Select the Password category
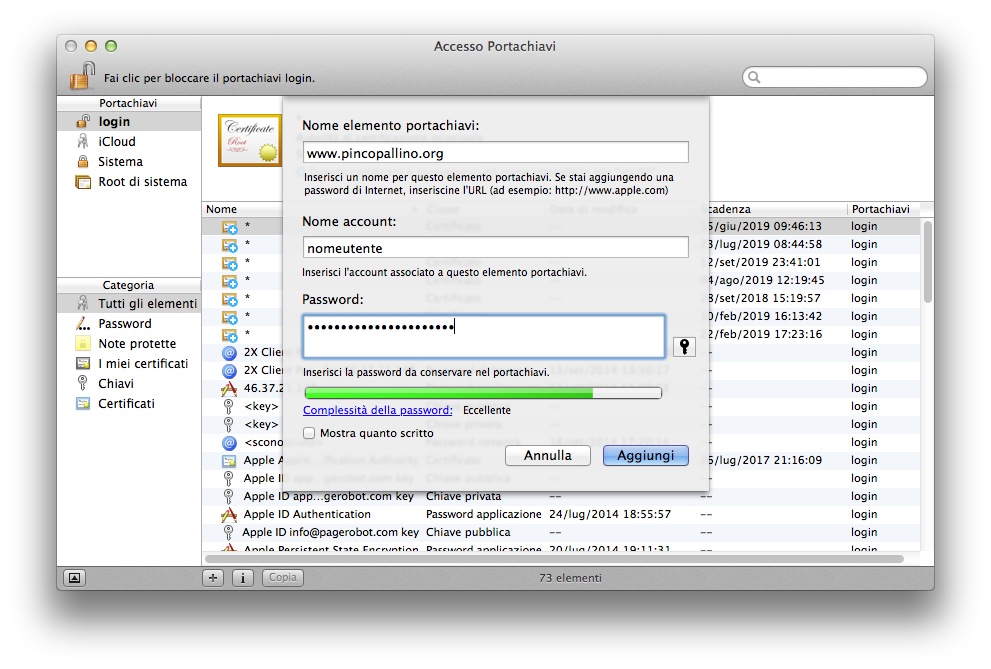 pyautogui.click(x=124, y=324)
